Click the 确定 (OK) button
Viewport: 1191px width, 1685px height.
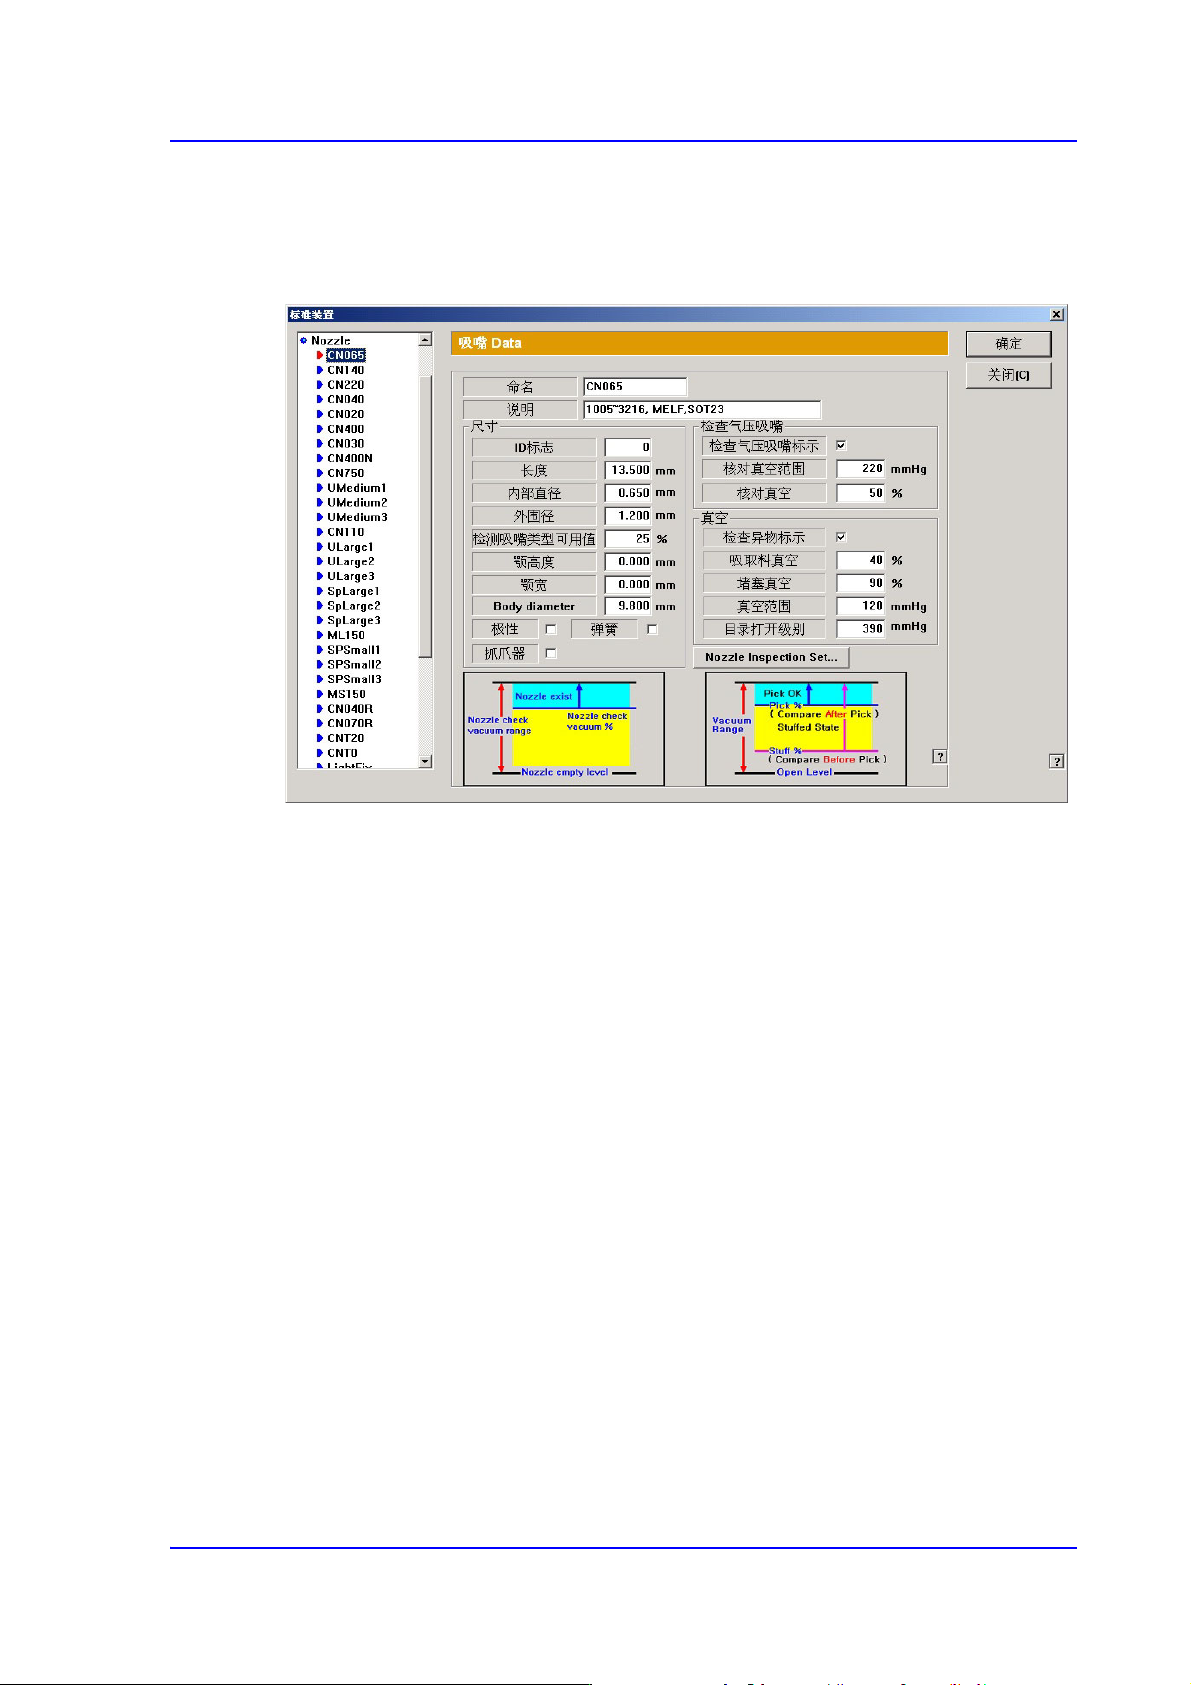coord(1008,344)
